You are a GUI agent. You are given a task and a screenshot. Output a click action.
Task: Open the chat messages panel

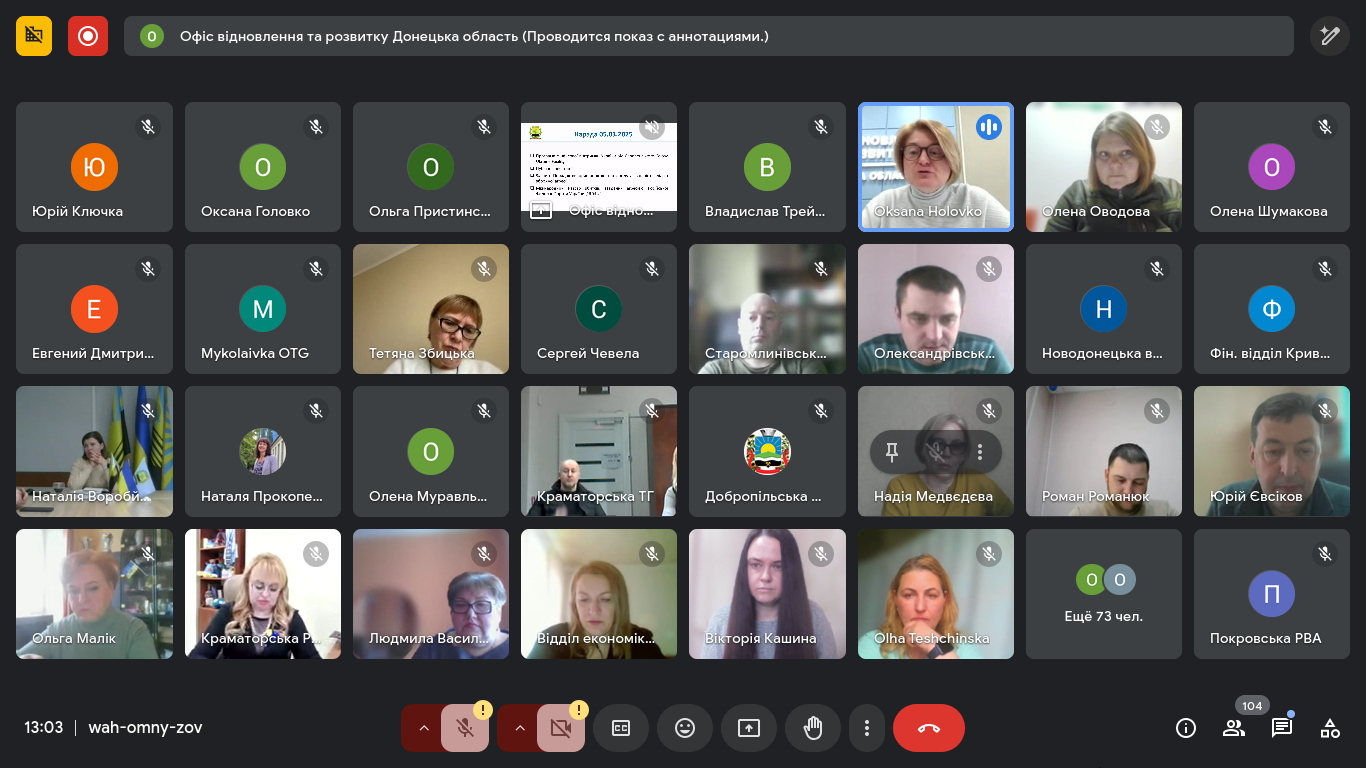pos(1282,728)
